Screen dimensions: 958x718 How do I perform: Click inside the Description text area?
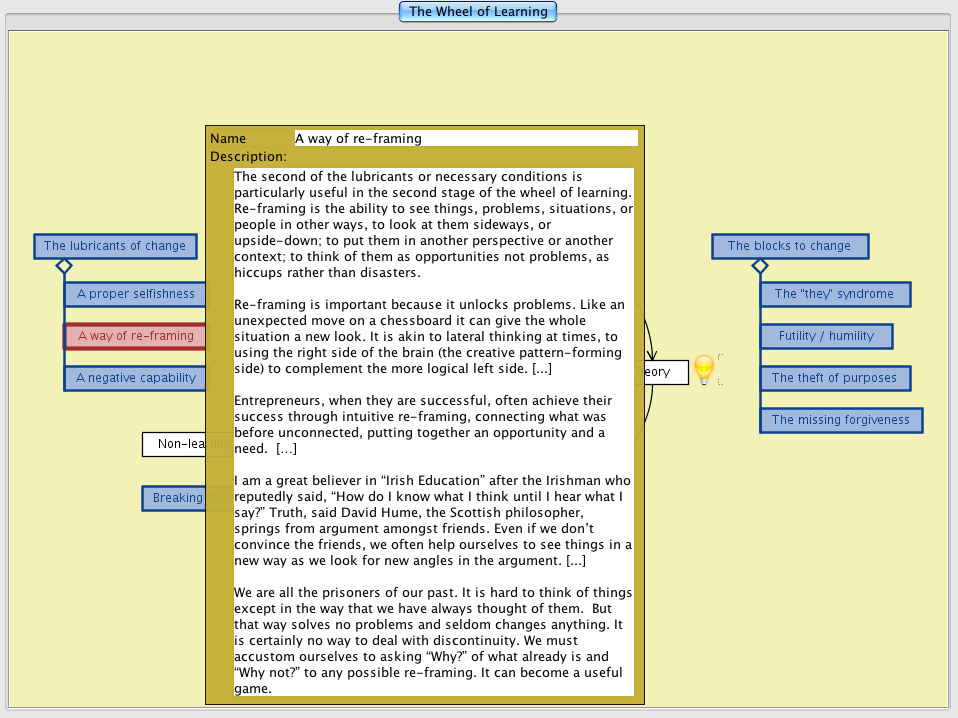433,430
